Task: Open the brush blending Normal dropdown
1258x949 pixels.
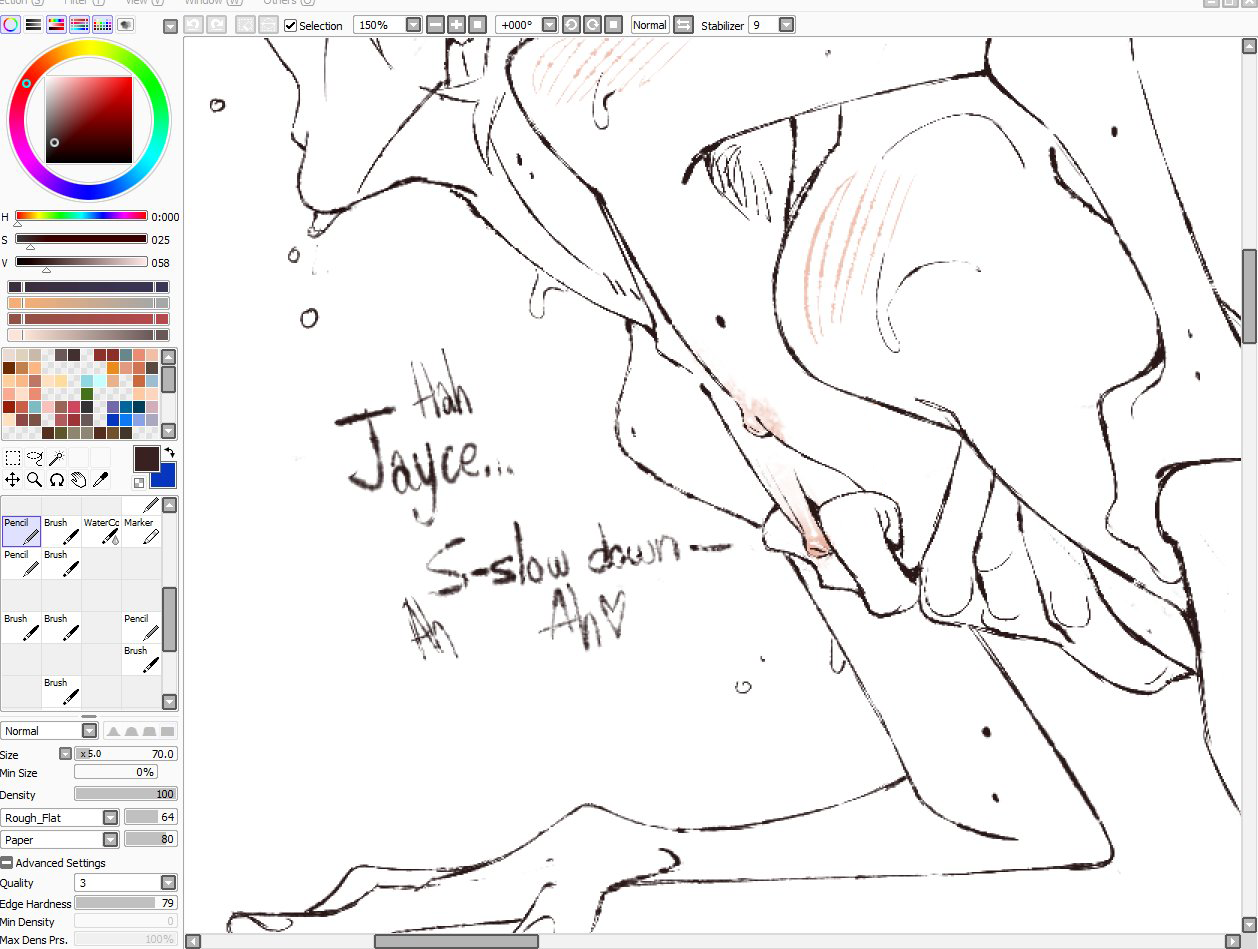Action: pos(89,731)
